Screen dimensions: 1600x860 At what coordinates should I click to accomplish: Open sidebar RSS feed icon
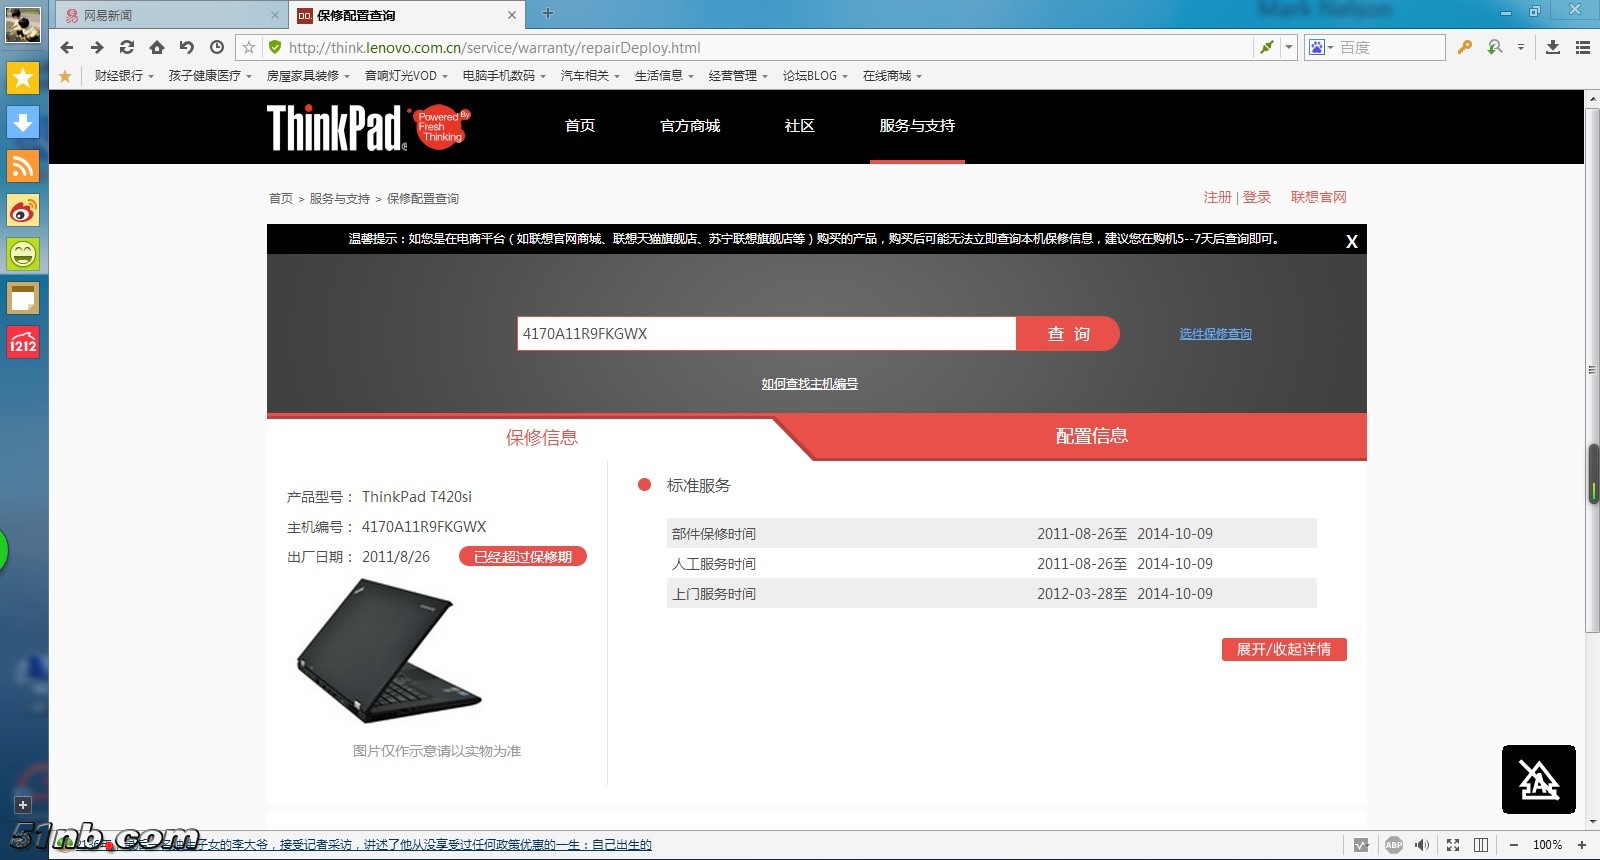[x=23, y=166]
